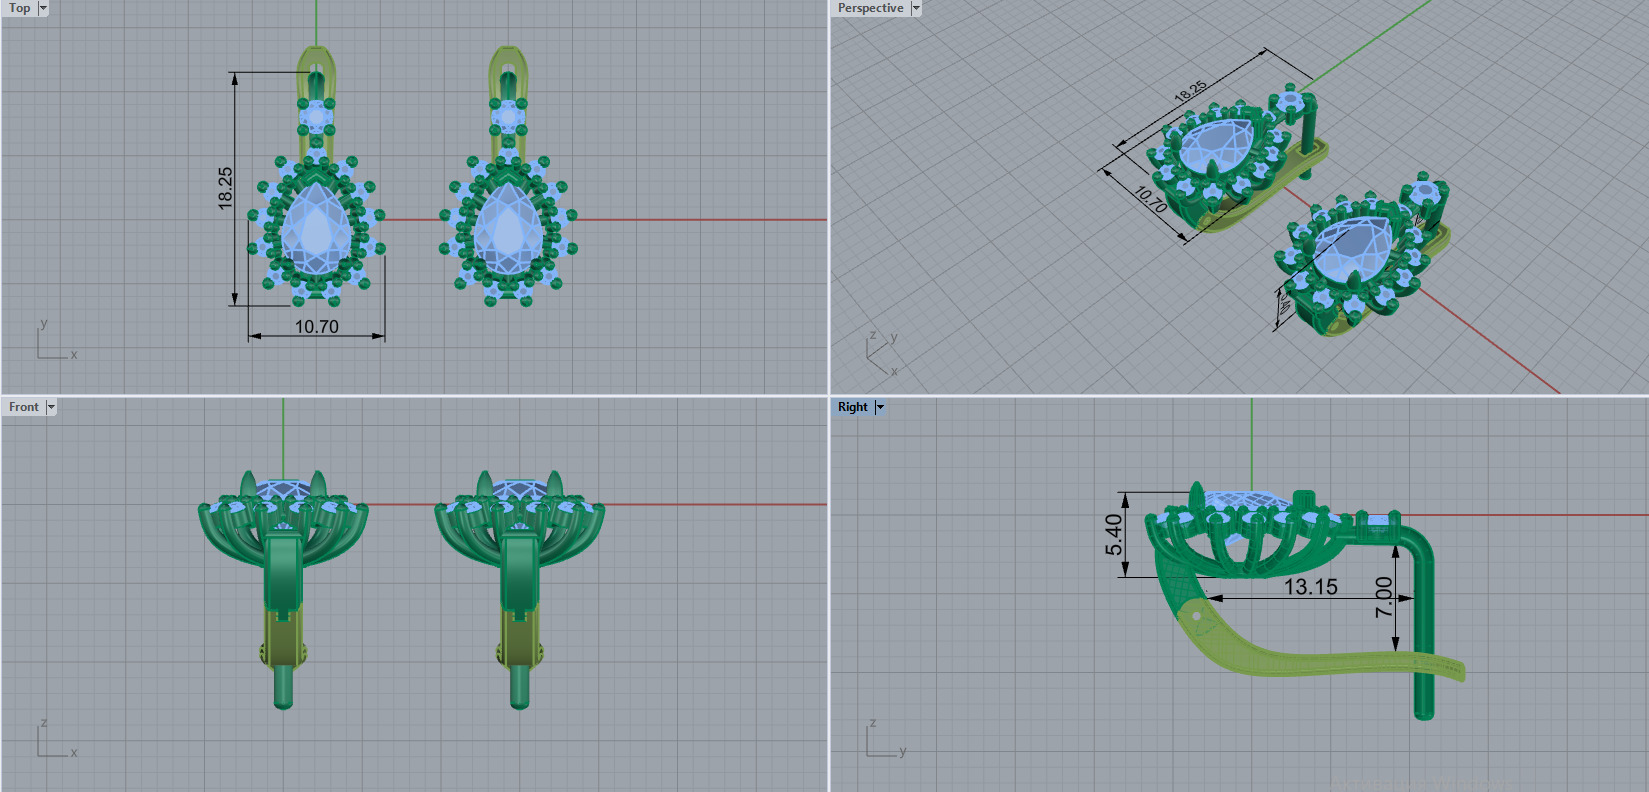Activate the Front viewport title label
The height and width of the screenshot is (792, 1649).
[x=24, y=407]
